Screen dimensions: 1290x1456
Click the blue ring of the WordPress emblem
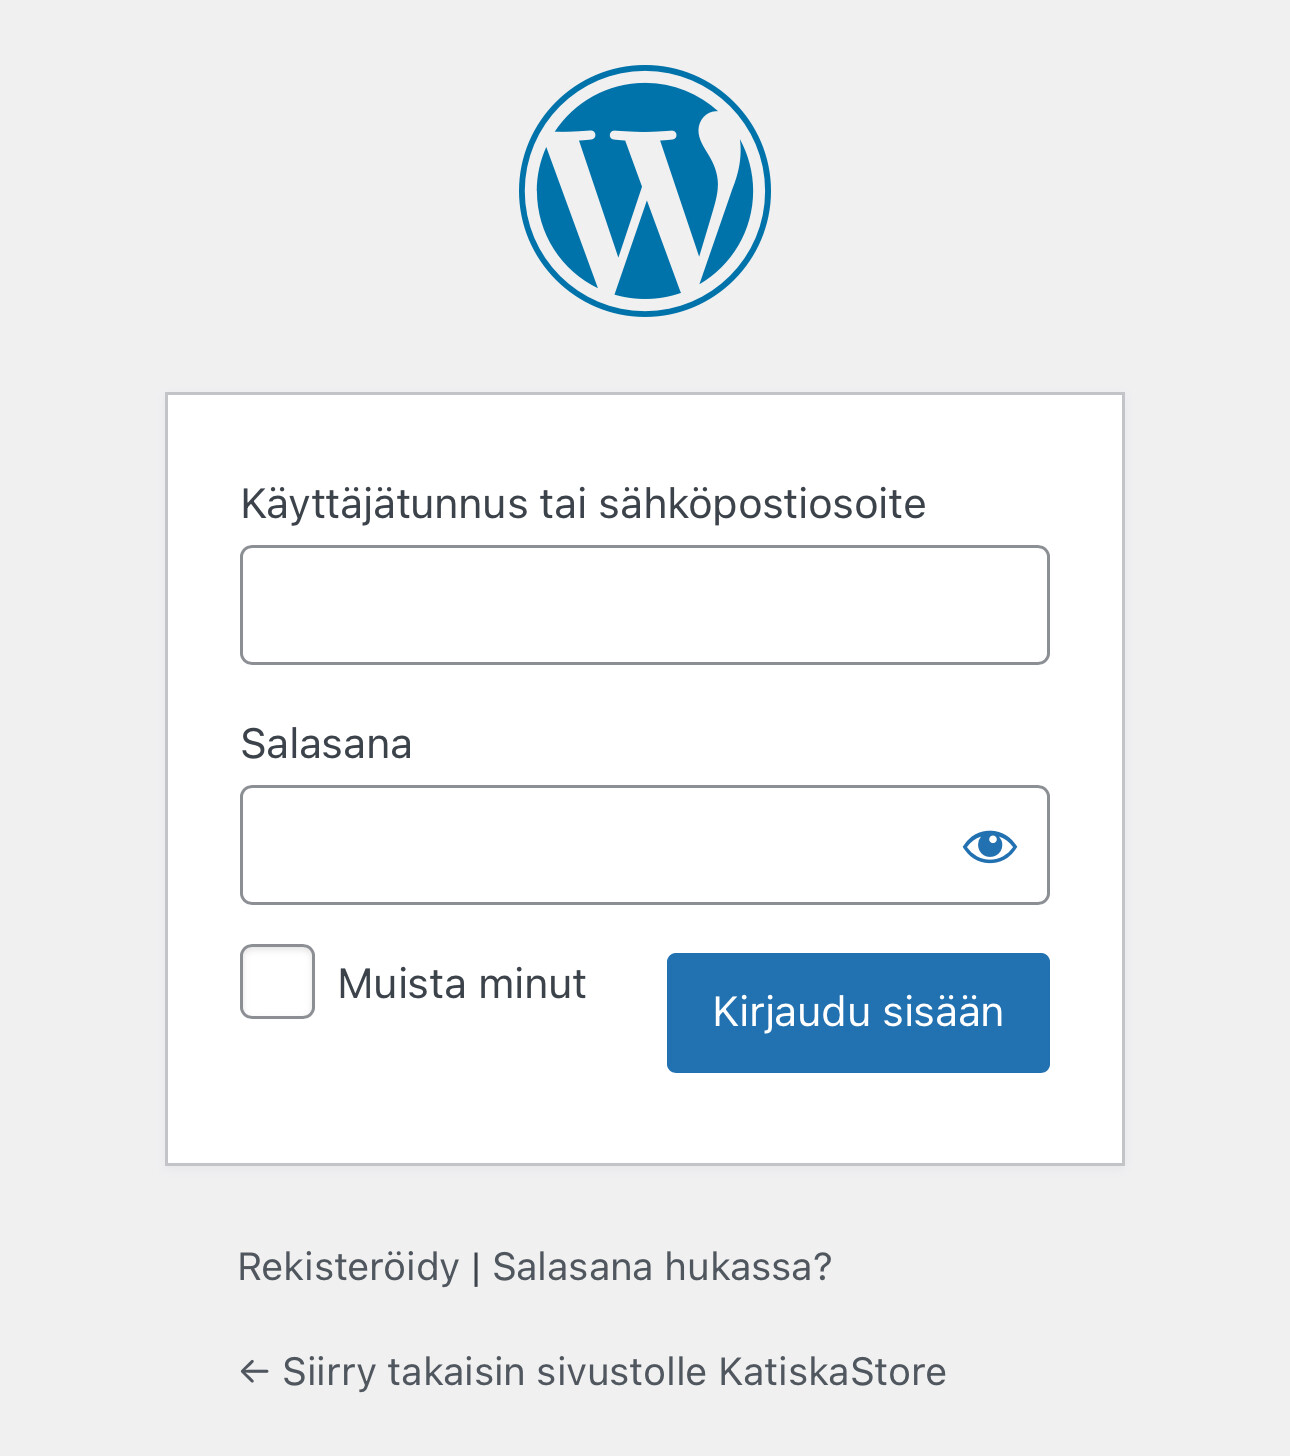pyautogui.click(x=525, y=191)
